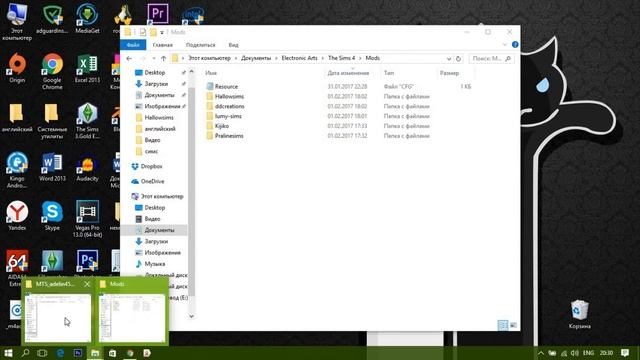Open the Word 2013 desktop shortcut
The image size is (640, 360).
(x=52, y=167)
